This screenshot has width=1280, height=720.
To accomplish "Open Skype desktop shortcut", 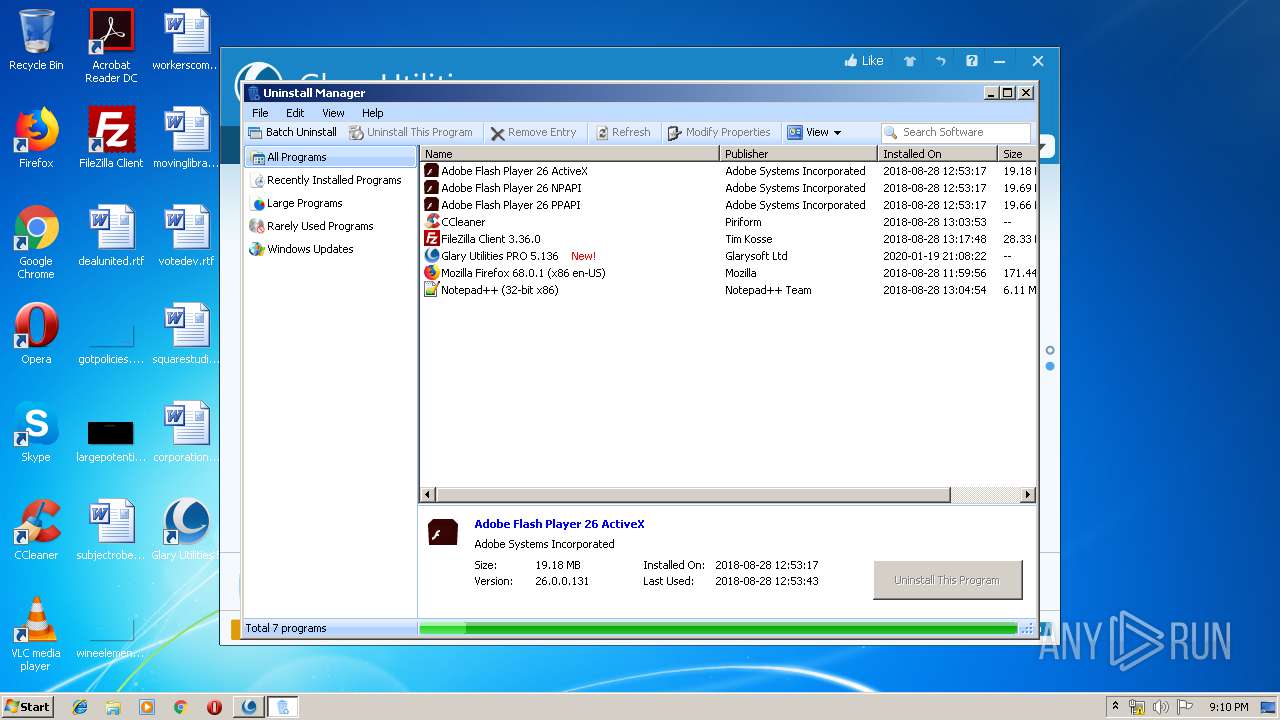I will coord(36,432).
